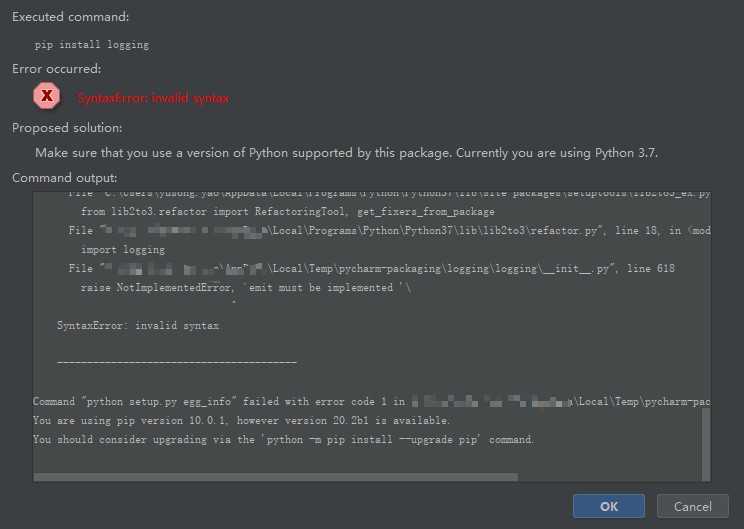Screen dimensions: 744x529
Task: Select the red SyntaxError invalid syntax message
Action: (x=153, y=98)
